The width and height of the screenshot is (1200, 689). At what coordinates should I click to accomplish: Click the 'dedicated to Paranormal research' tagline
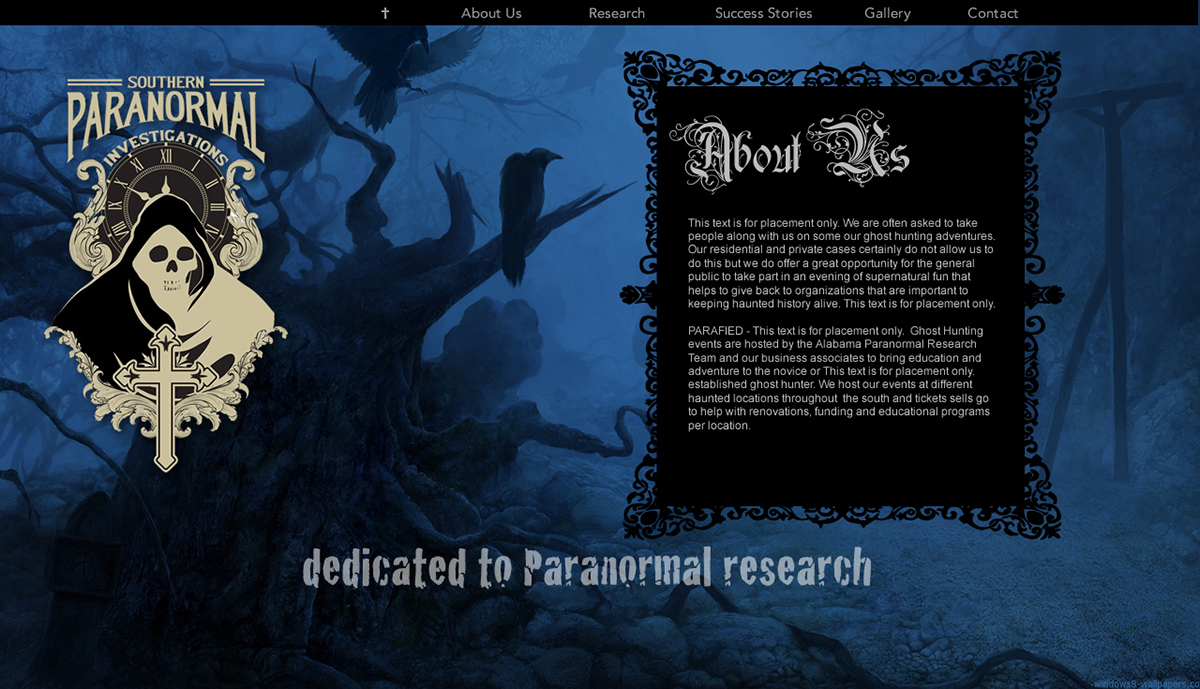[x=588, y=567]
